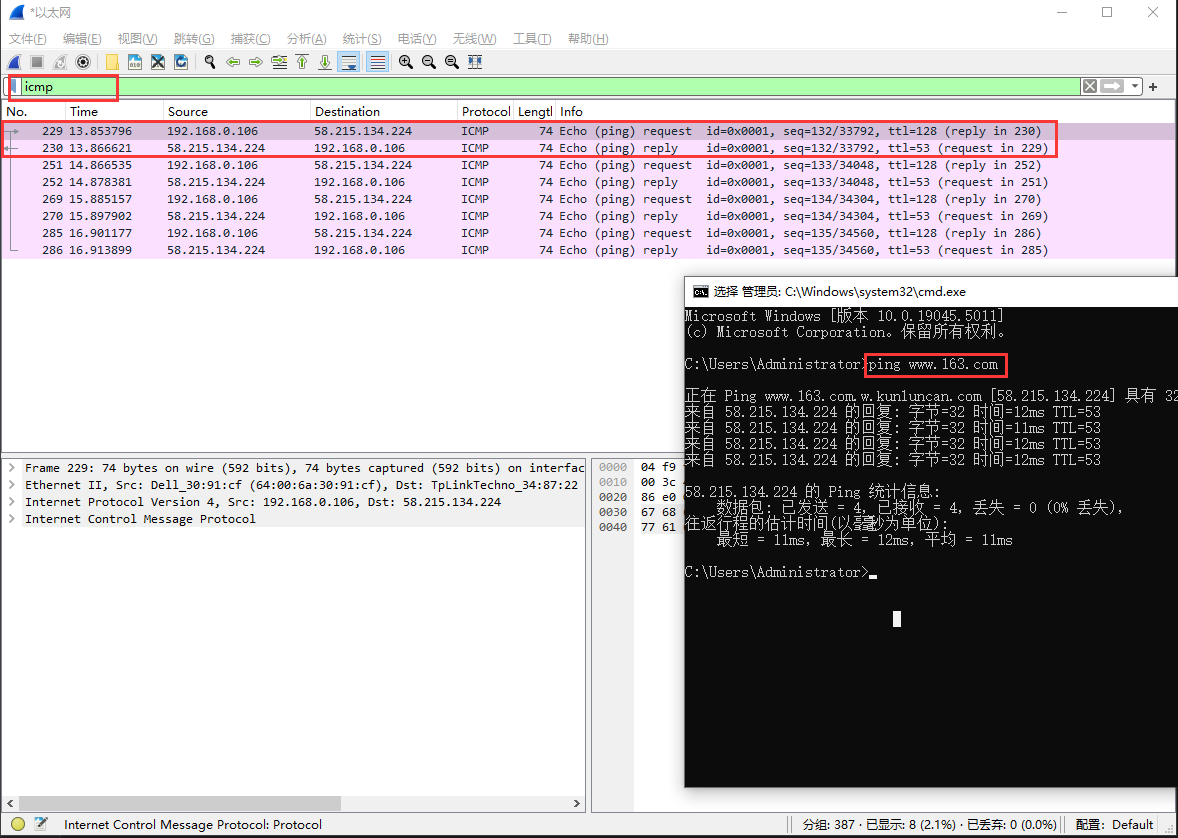Add a filter button with plus icon

point(1153,86)
